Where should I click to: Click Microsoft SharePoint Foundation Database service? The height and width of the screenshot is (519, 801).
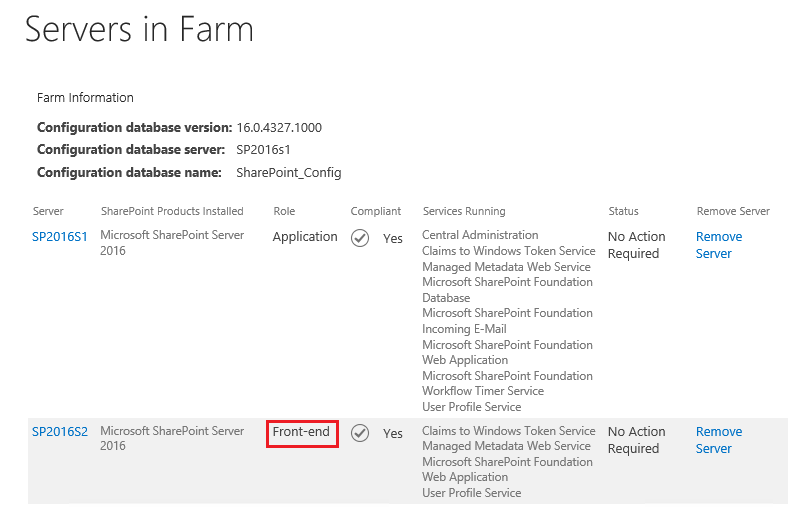507,290
